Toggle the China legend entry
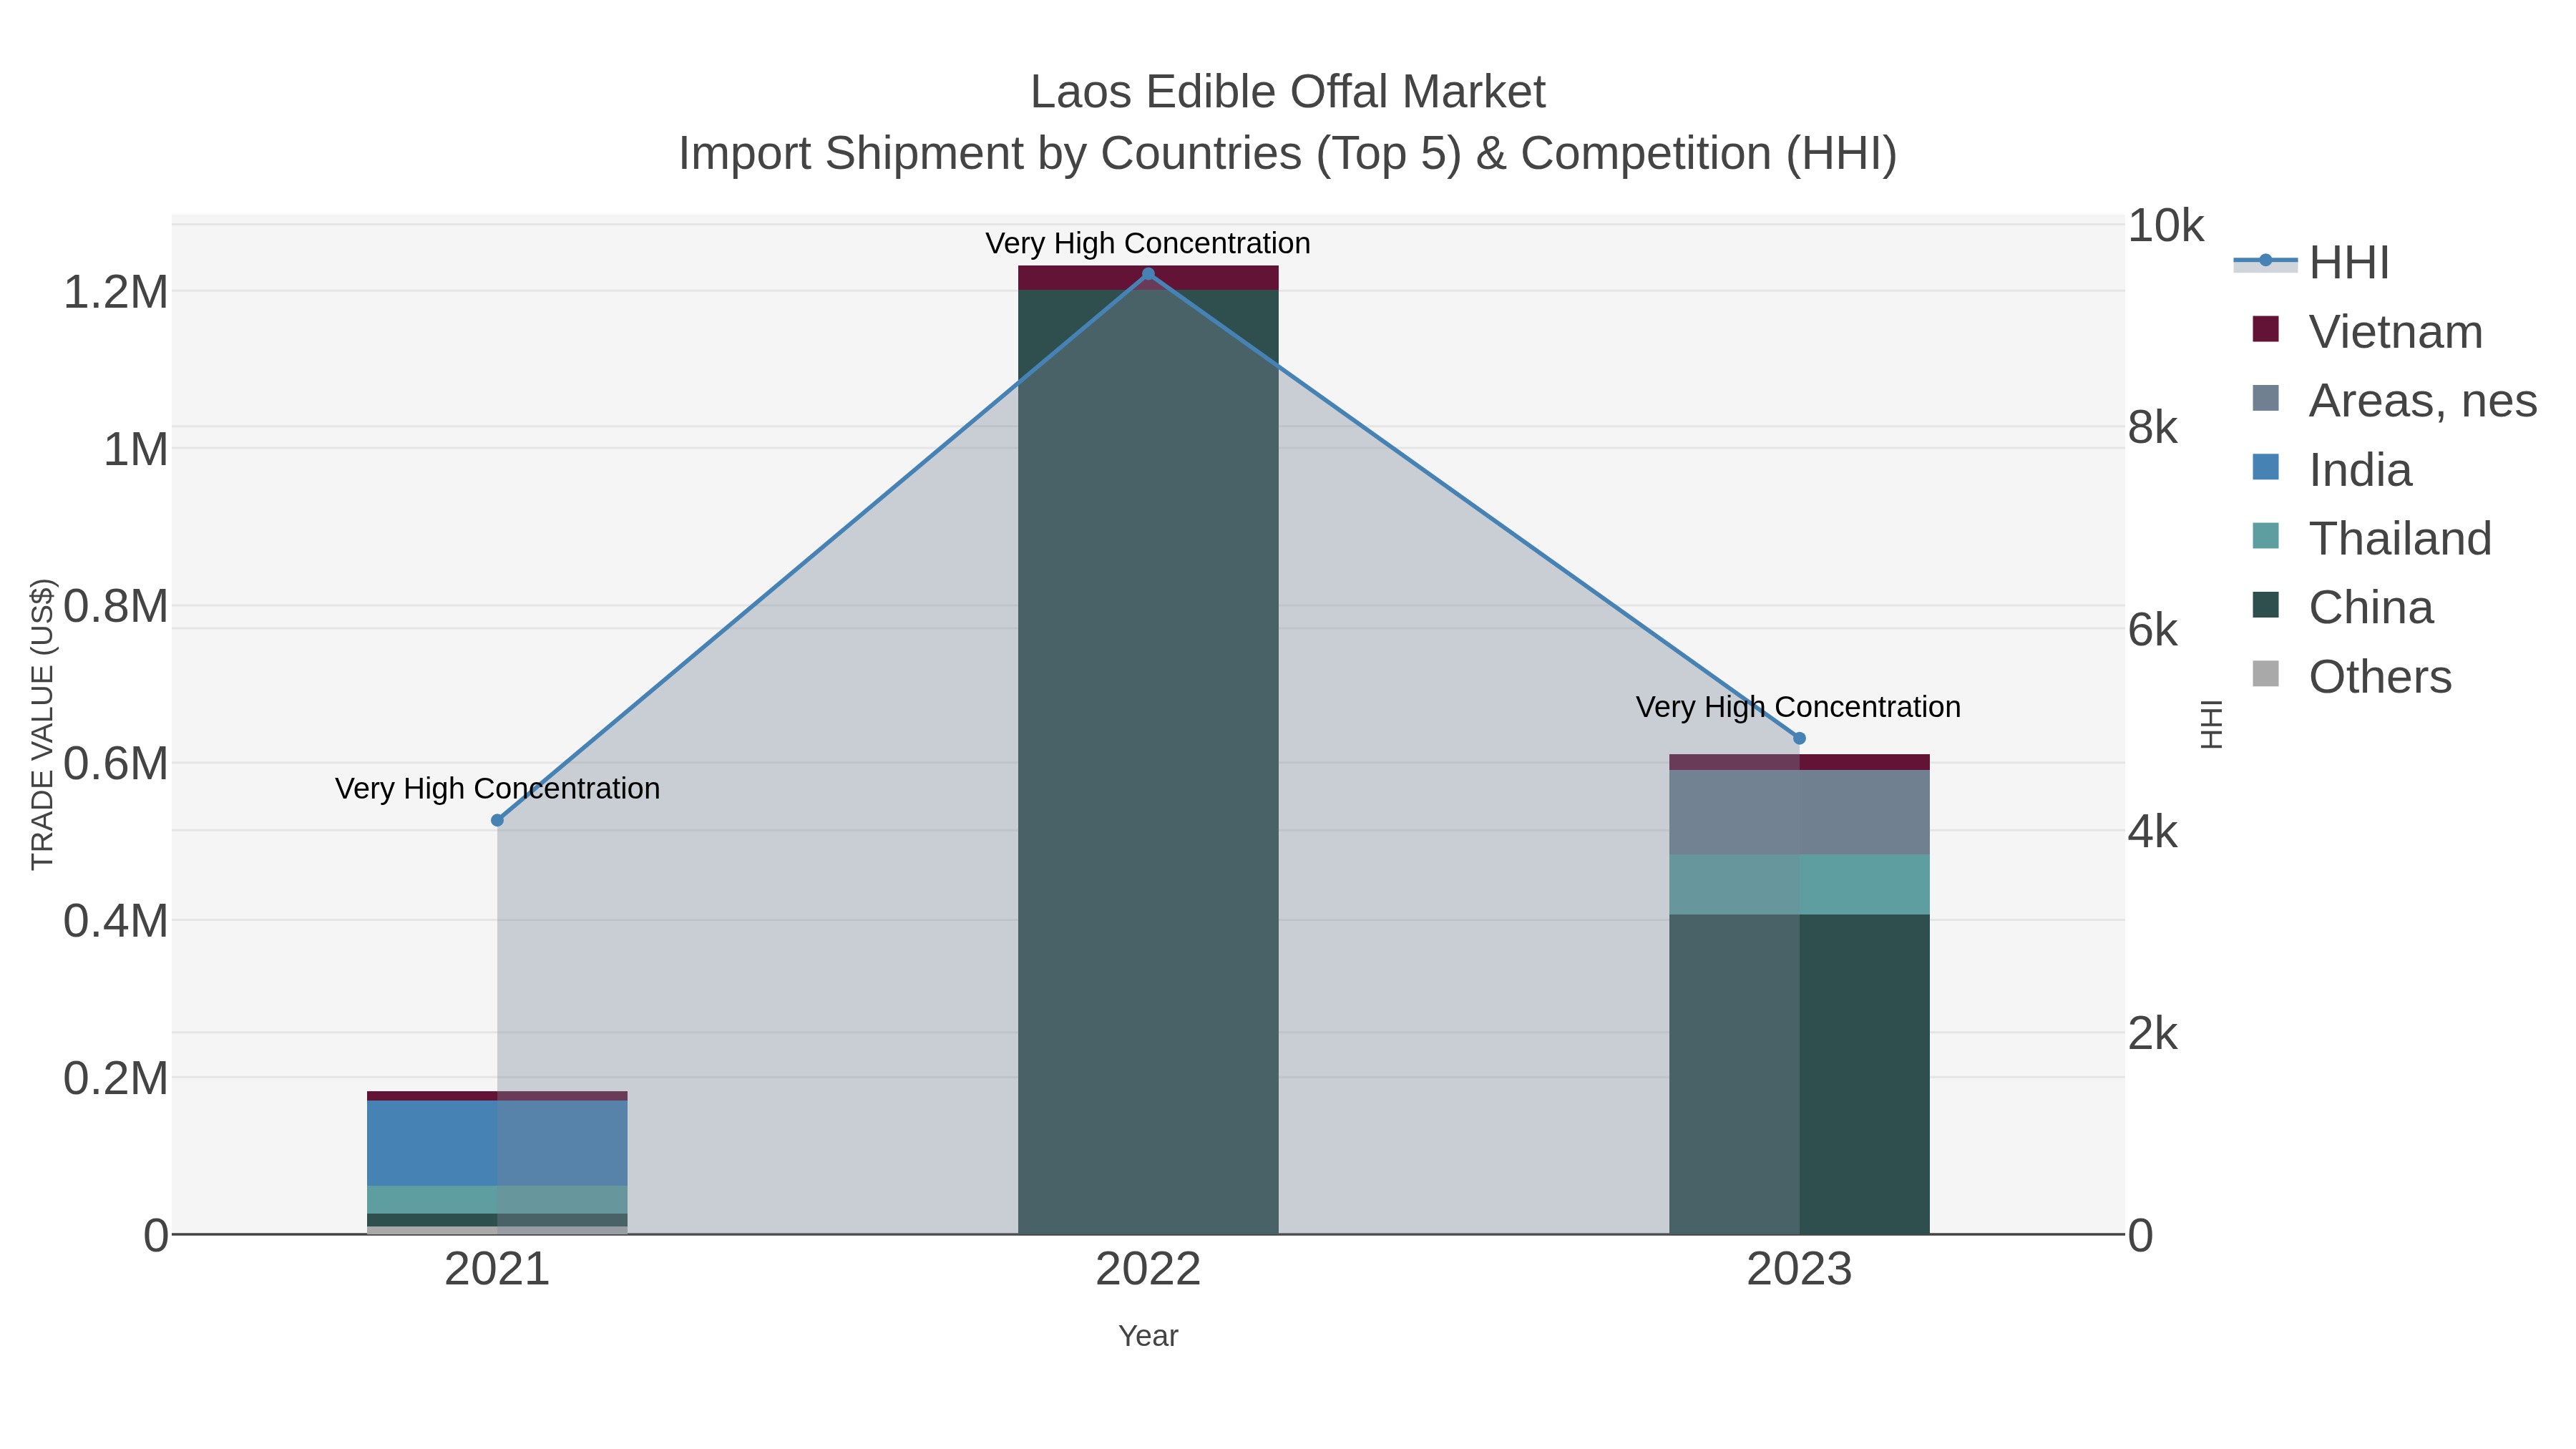This screenshot has width=2576, height=1449. point(2342,607)
